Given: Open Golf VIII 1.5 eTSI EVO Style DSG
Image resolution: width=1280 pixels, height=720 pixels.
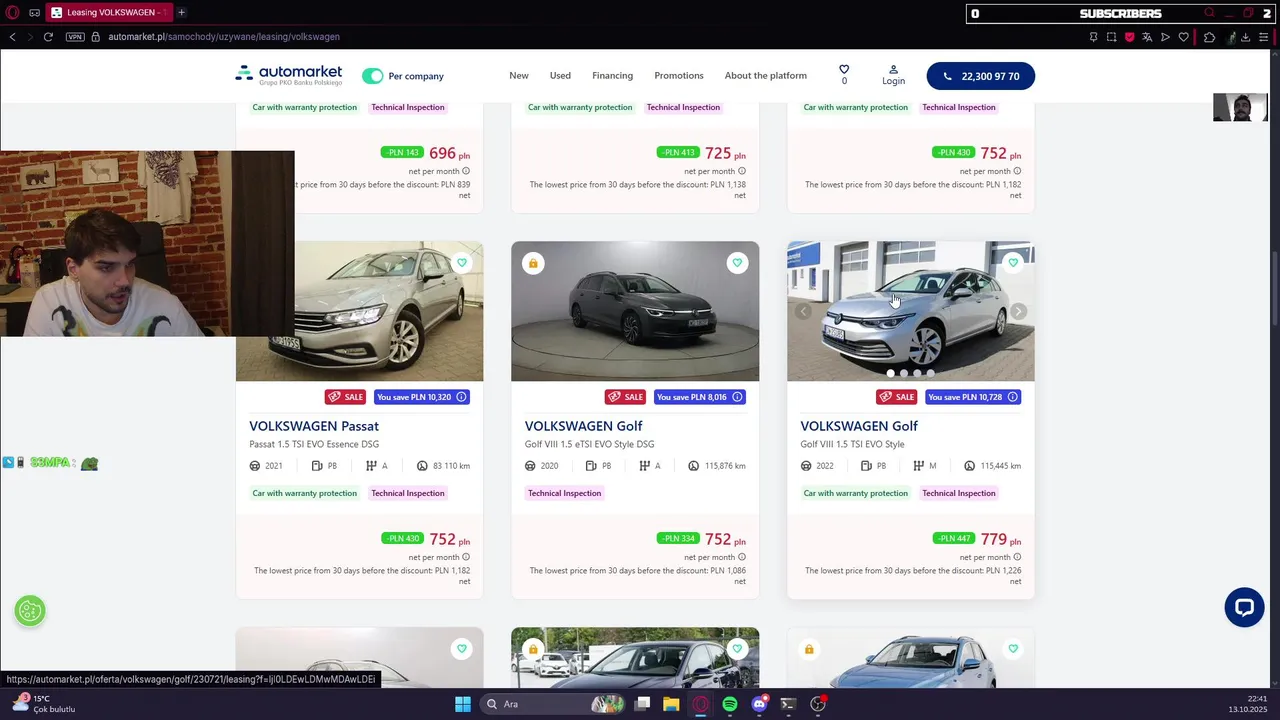Looking at the screenshot, I should pos(589,444).
